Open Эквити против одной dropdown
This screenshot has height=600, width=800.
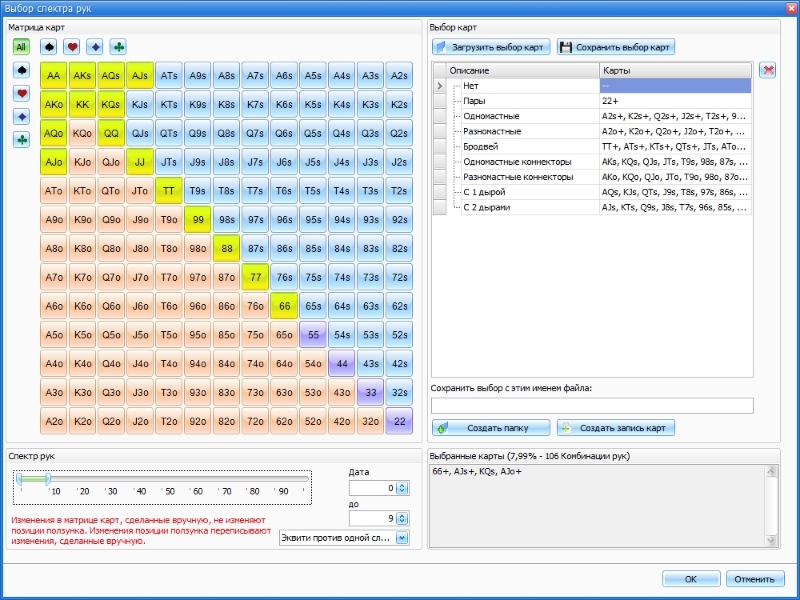click(x=402, y=538)
